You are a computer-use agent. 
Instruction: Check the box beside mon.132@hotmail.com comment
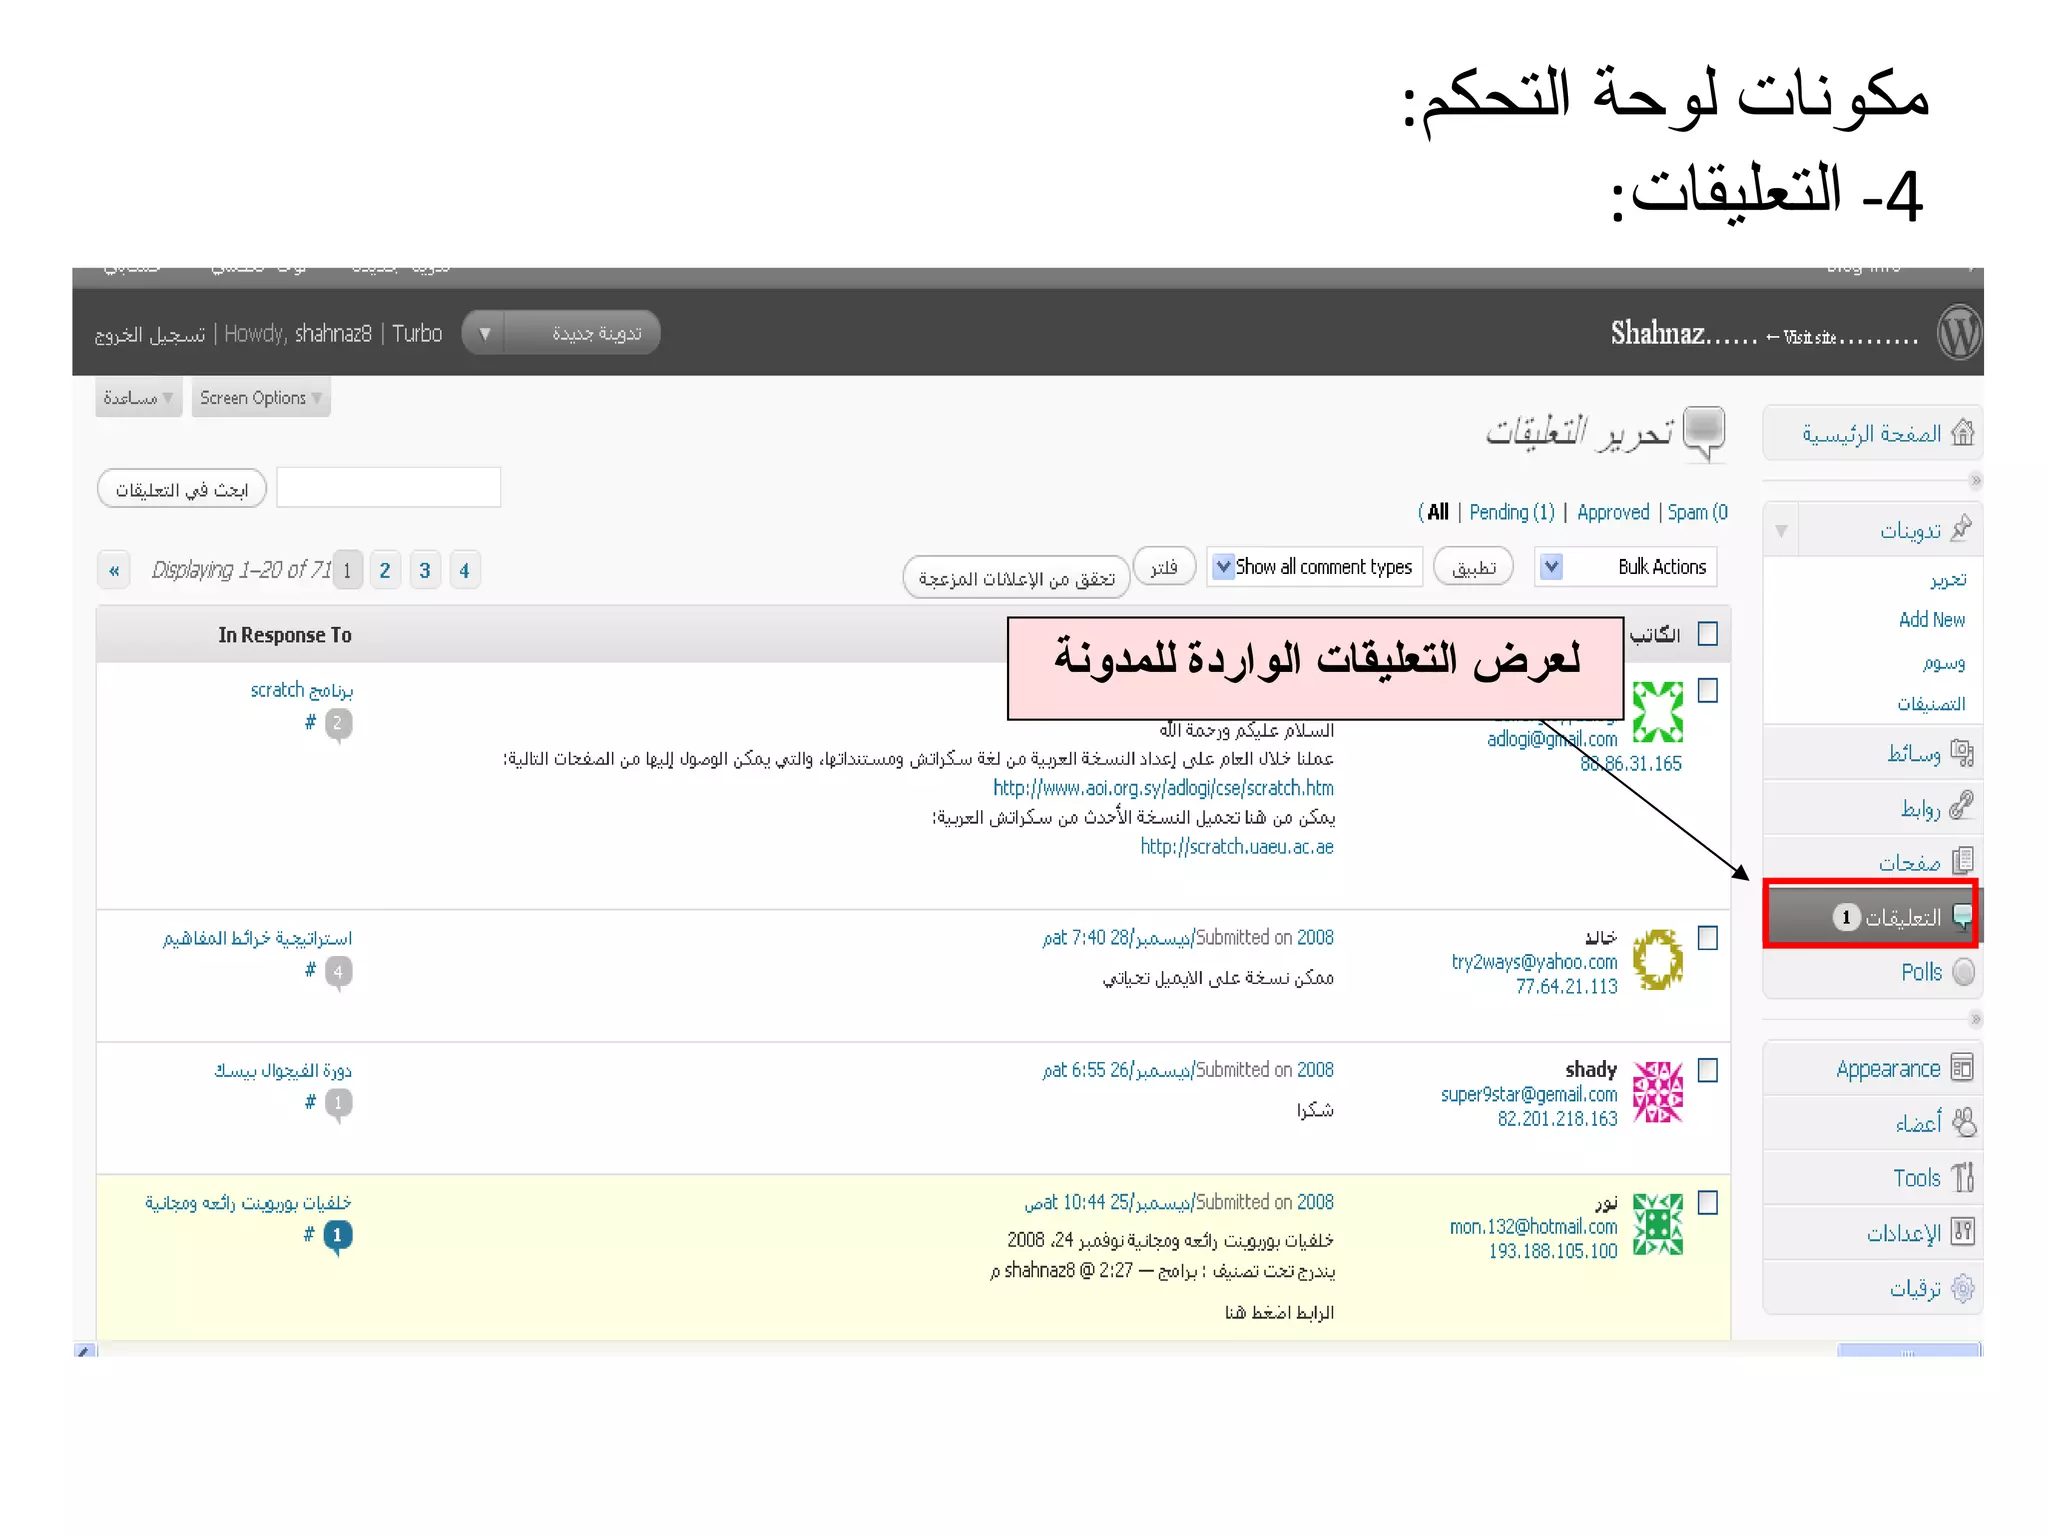pos(1708,1202)
